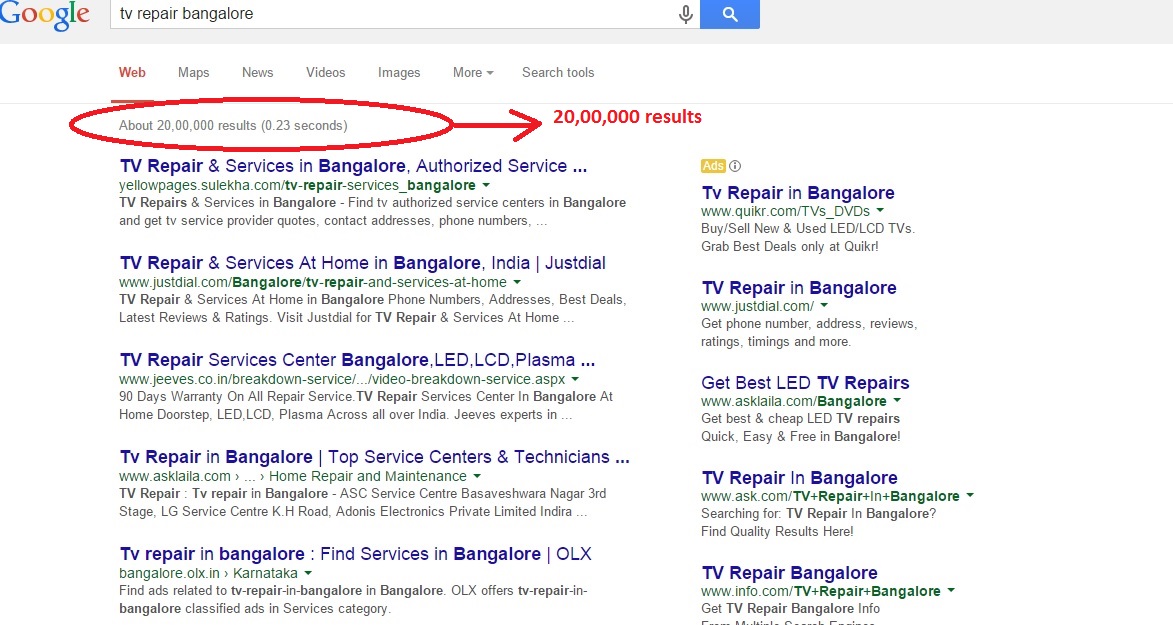The width and height of the screenshot is (1173, 625).
Task: Expand dropdown arrow beside Home Repair and Maintenance breadcrumb
Action: 477,476
